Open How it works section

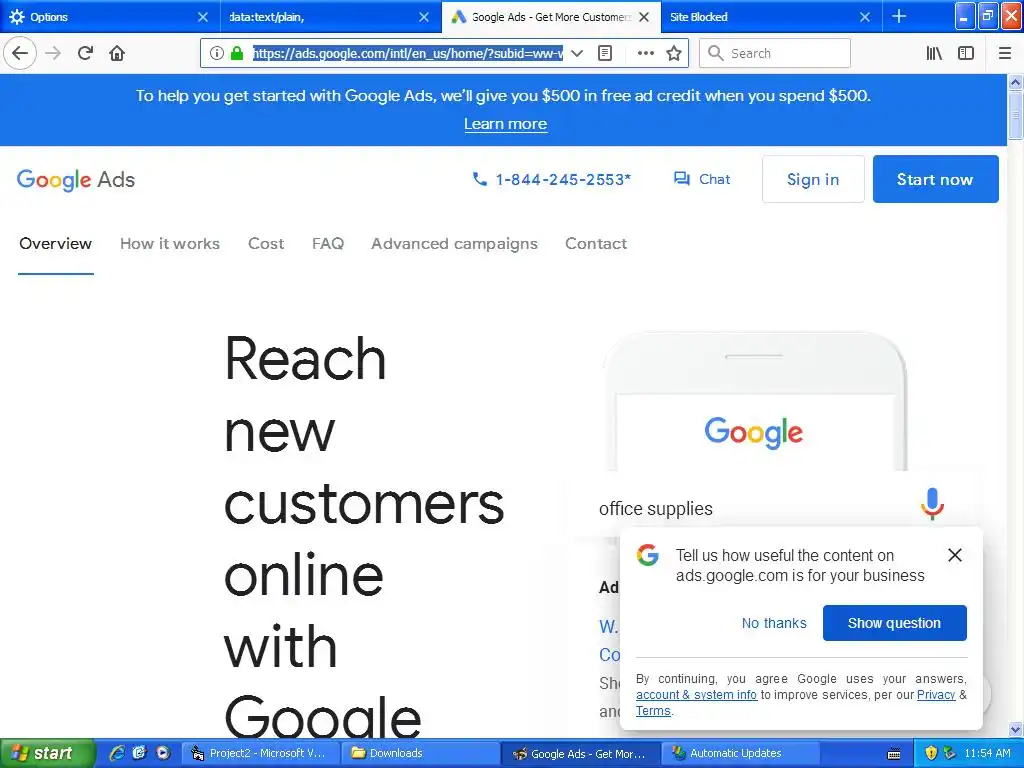(170, 244)
